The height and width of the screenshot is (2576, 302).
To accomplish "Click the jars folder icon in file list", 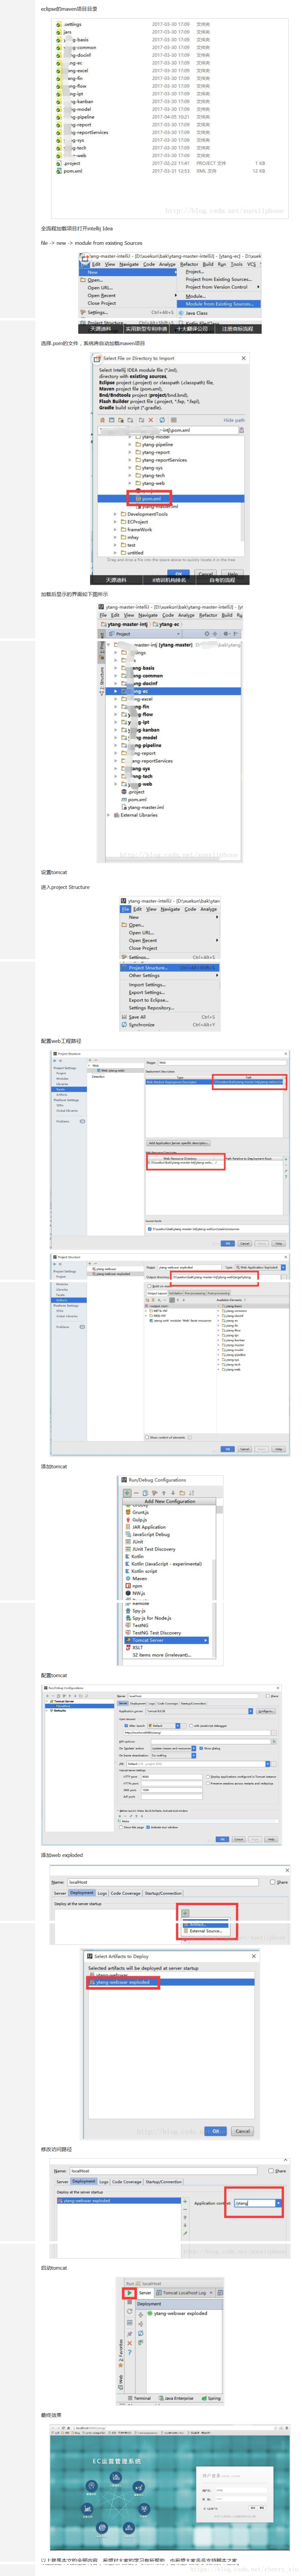I will coord(59,32).
